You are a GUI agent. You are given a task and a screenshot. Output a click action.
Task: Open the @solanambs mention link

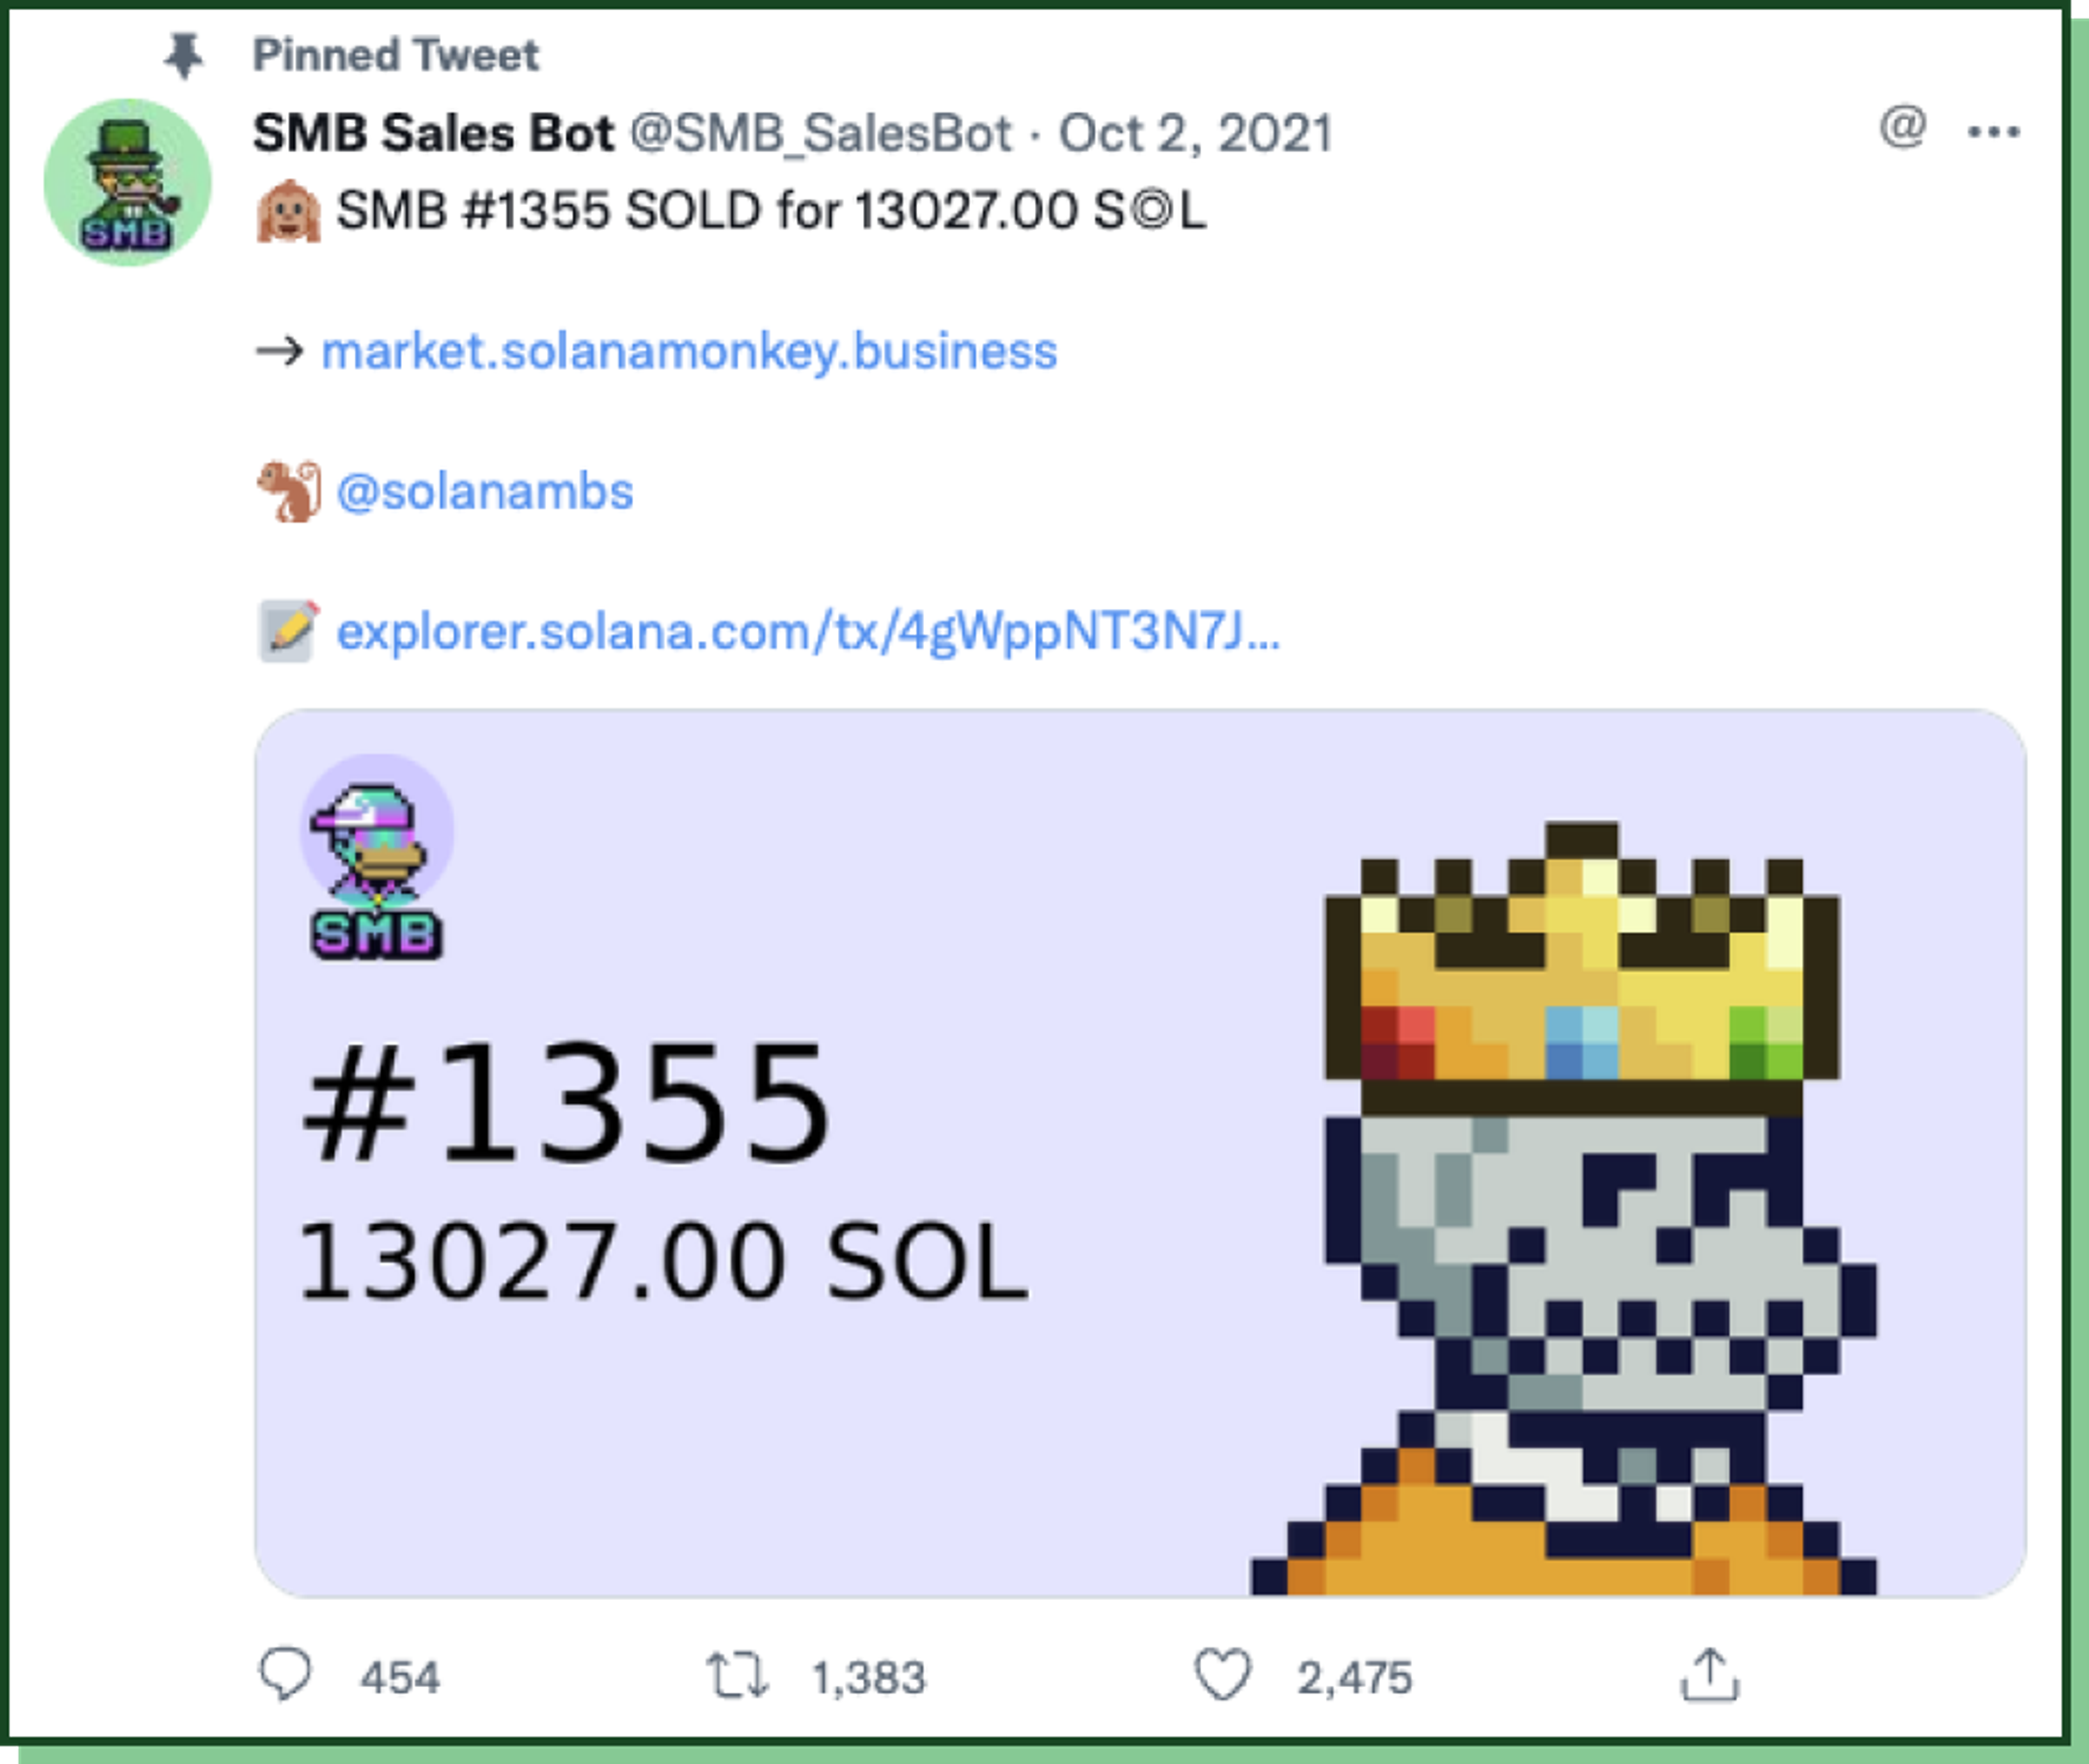click(485, 492)
